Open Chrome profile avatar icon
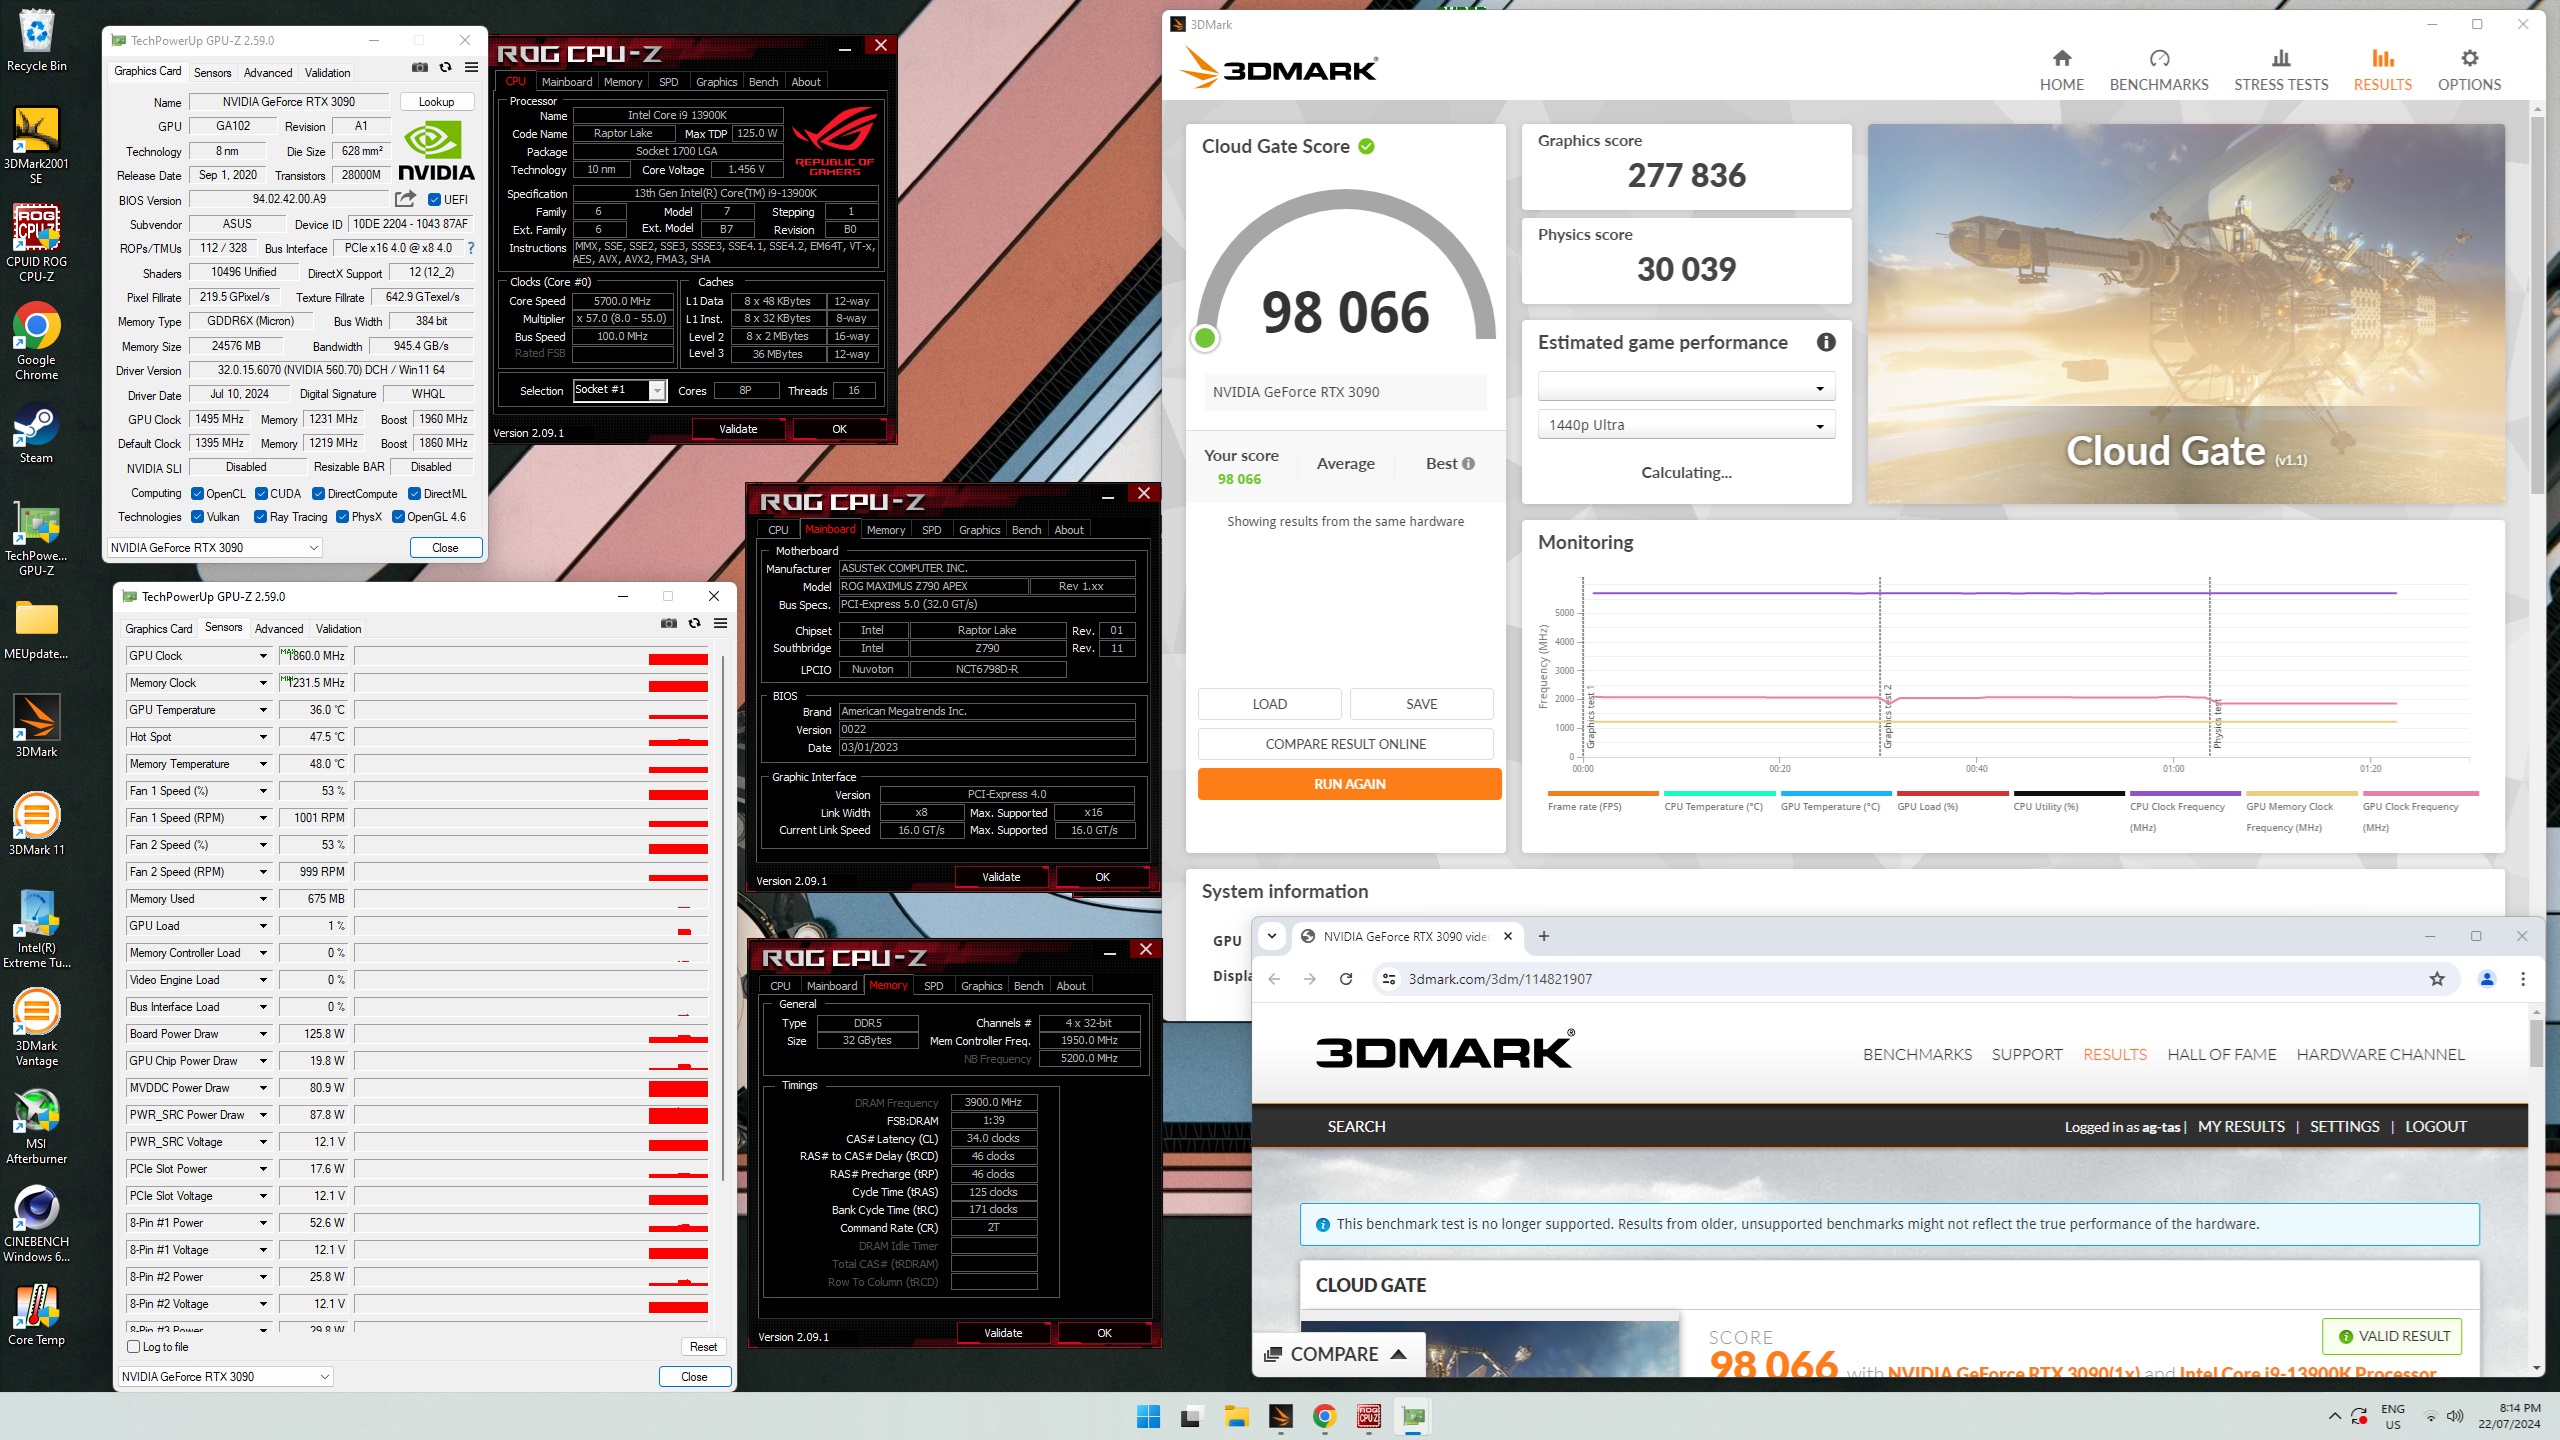 [2487, 979]
